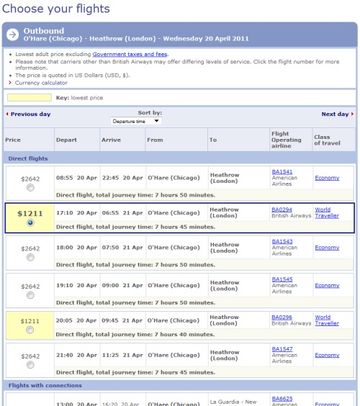Open flight number BA1541 details
This screenshot has width=360, height=406.
pos(282,172)
